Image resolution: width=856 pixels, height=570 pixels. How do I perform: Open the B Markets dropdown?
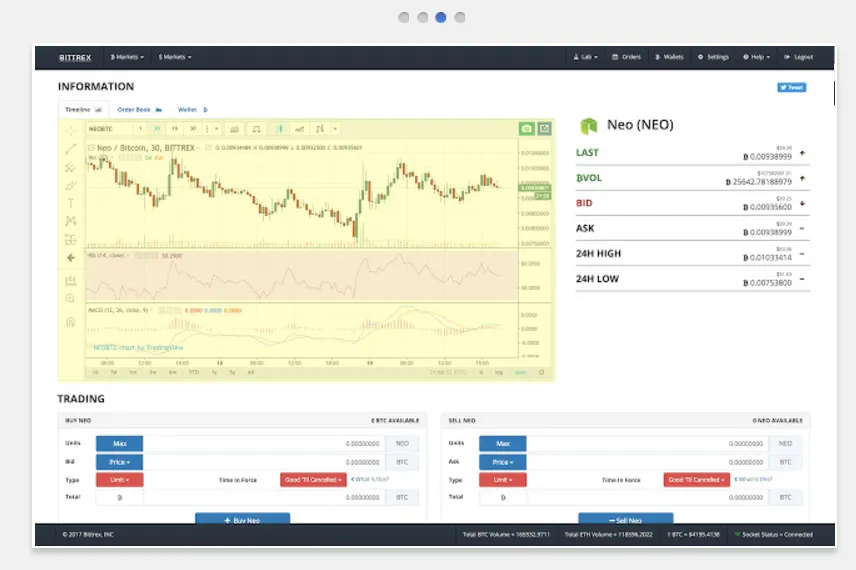point(127,57)
